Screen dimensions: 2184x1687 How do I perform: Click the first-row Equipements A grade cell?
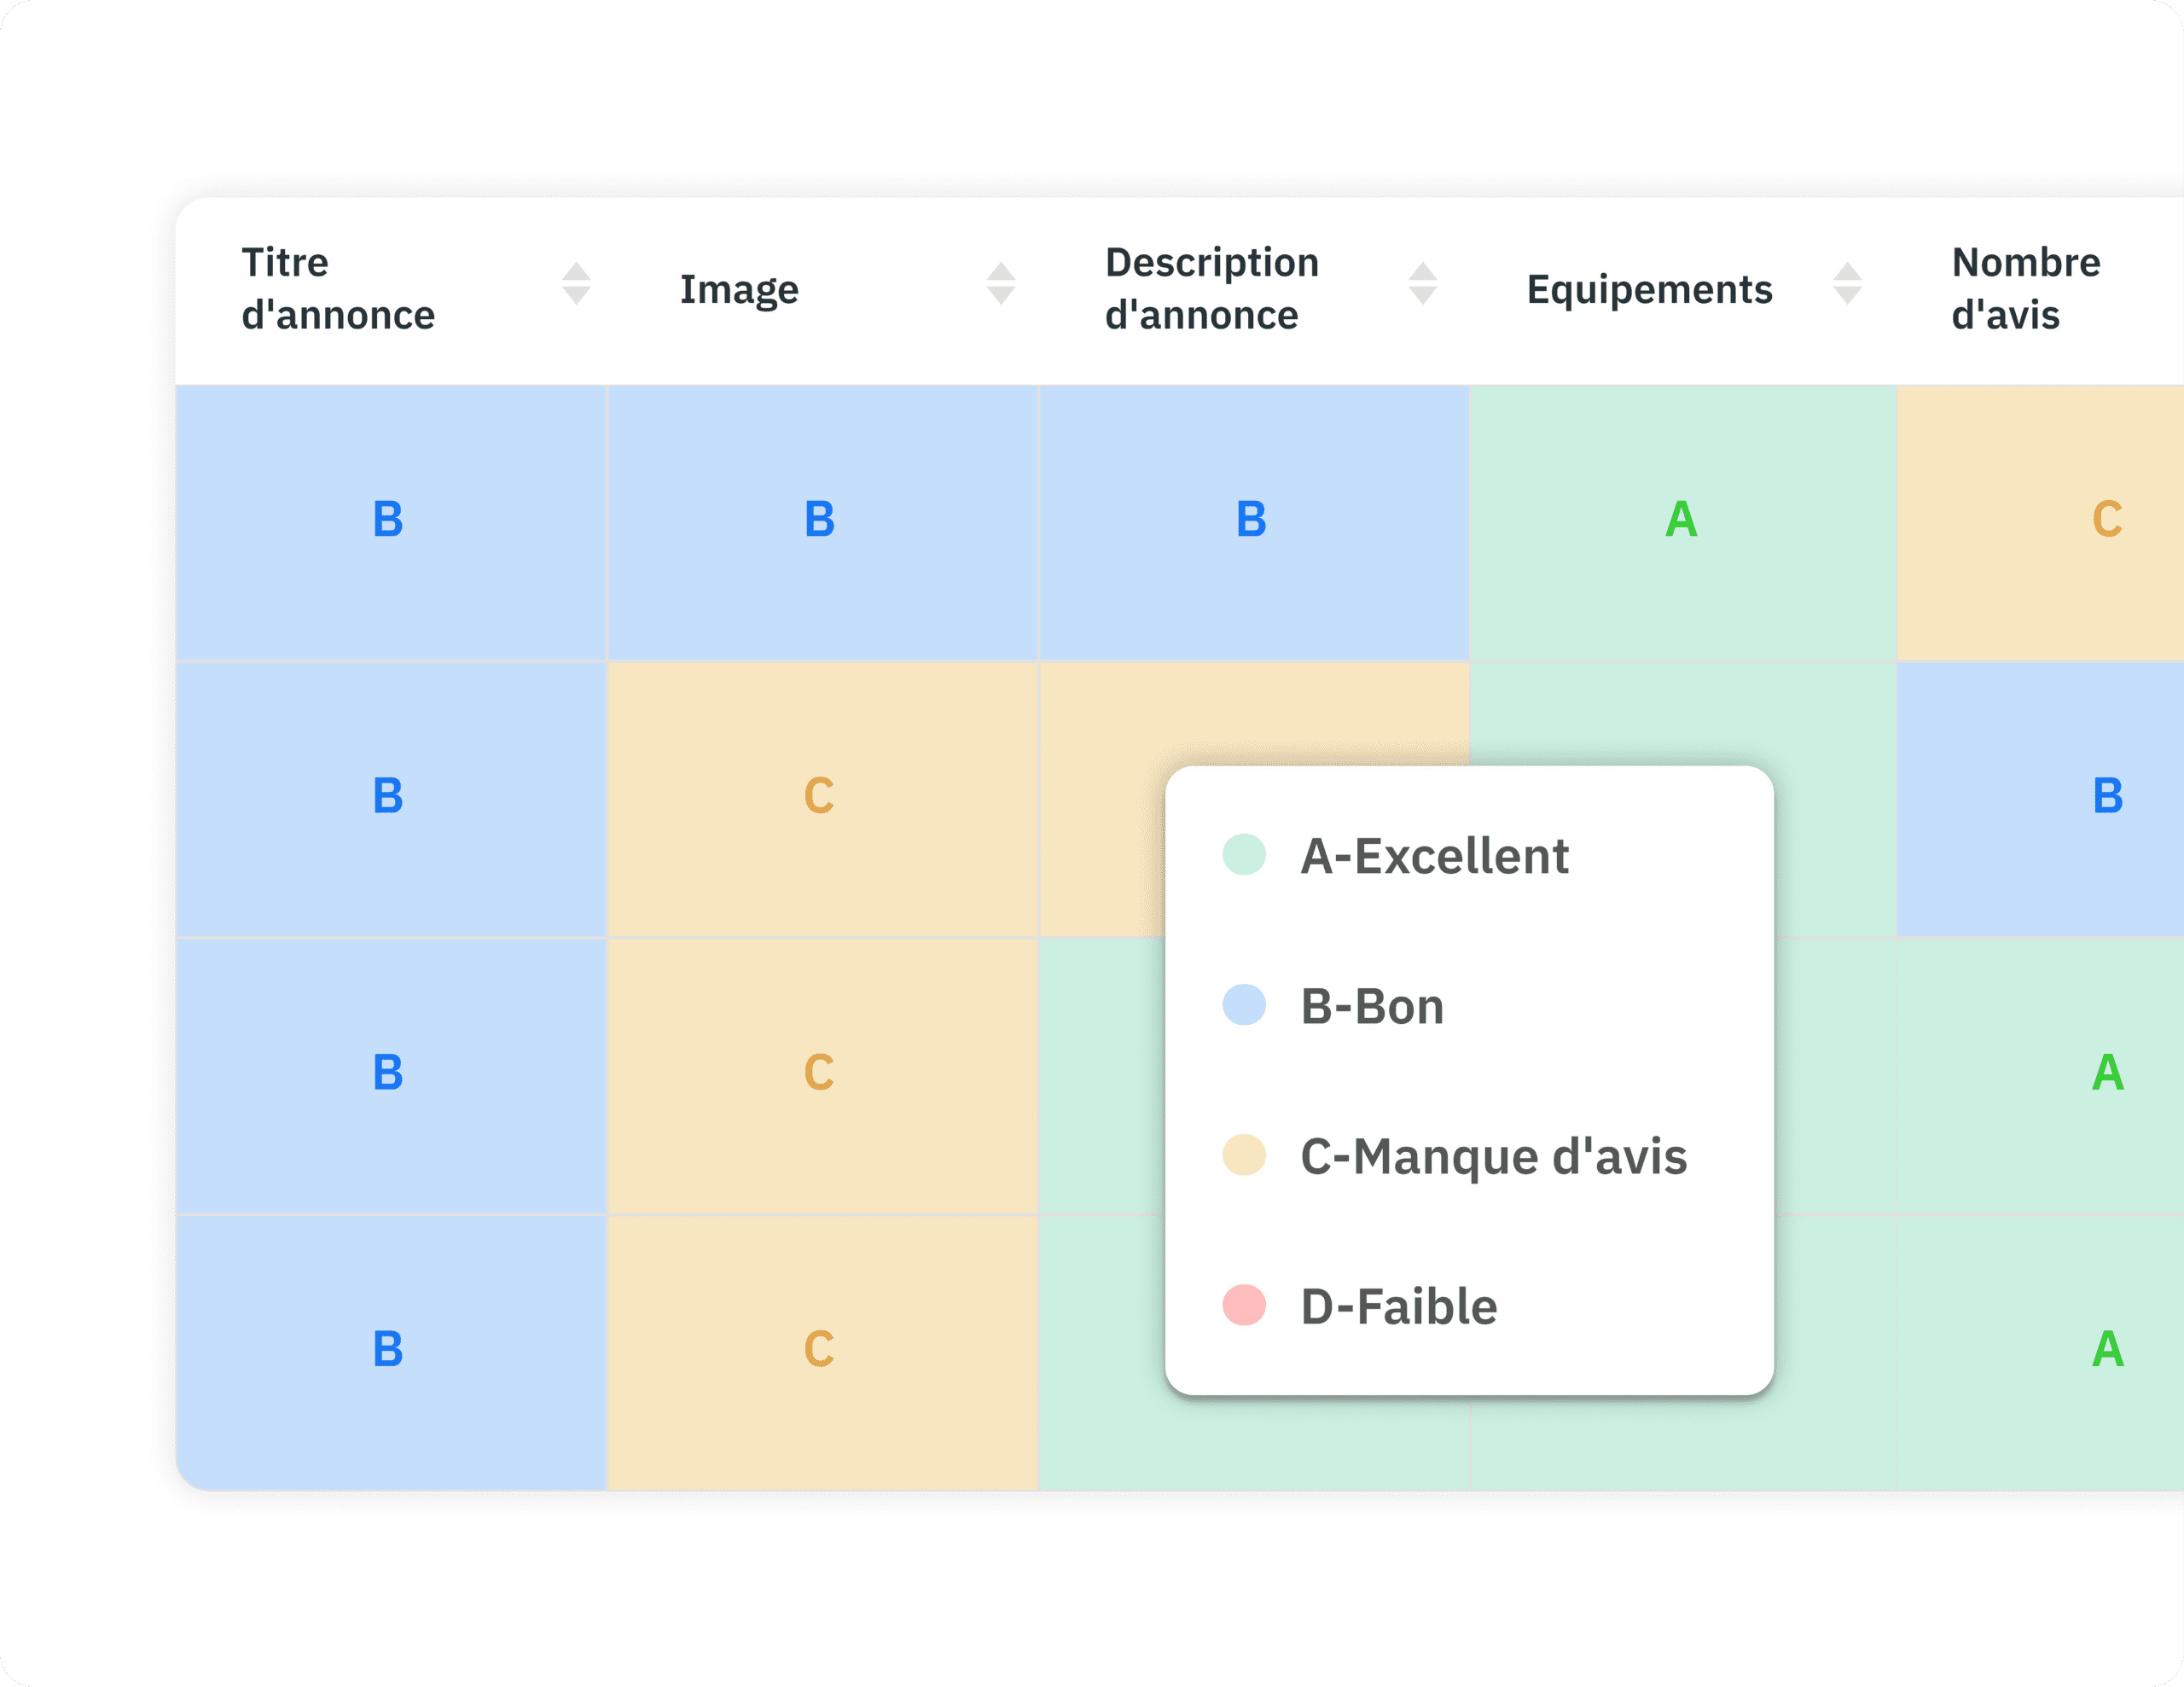click(1681, 520)
